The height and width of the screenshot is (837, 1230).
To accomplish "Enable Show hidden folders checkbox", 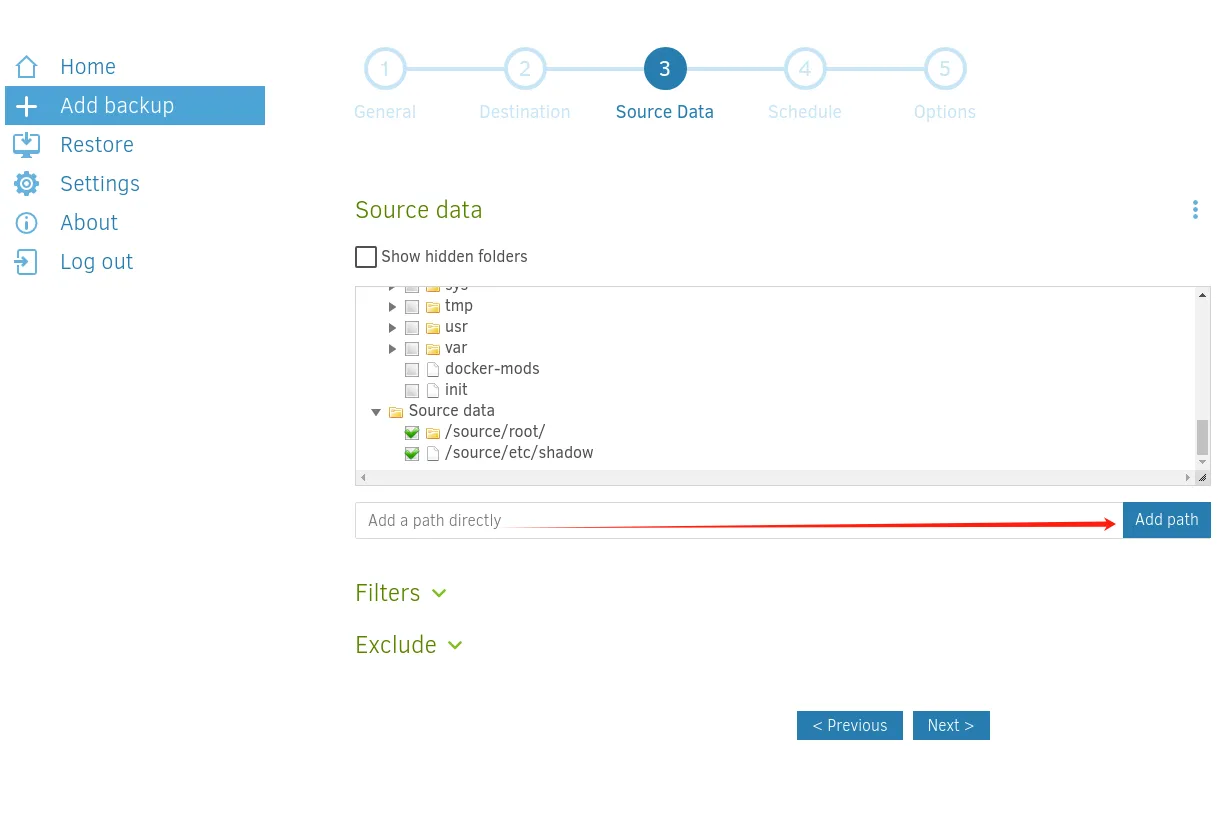I will 366,257.
